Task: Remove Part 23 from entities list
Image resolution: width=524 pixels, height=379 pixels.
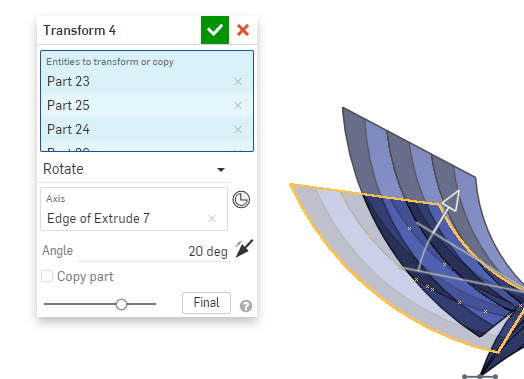Action: click(238, 82)
